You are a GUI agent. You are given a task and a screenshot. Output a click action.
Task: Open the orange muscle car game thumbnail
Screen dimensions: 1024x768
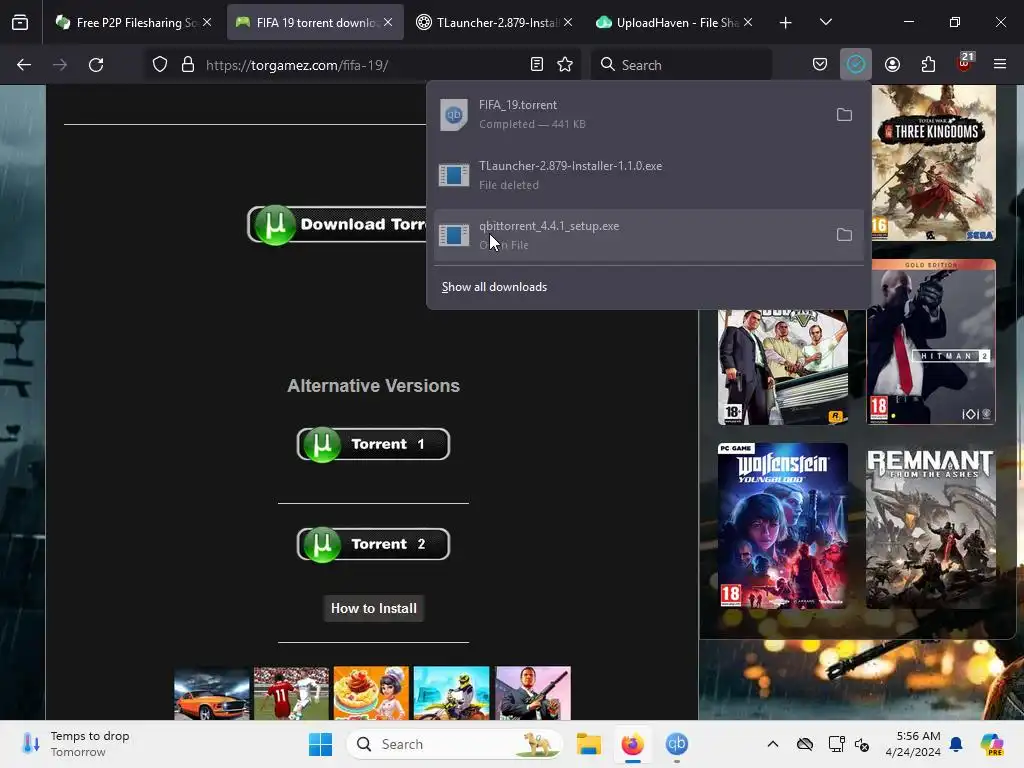pos(212,693)
